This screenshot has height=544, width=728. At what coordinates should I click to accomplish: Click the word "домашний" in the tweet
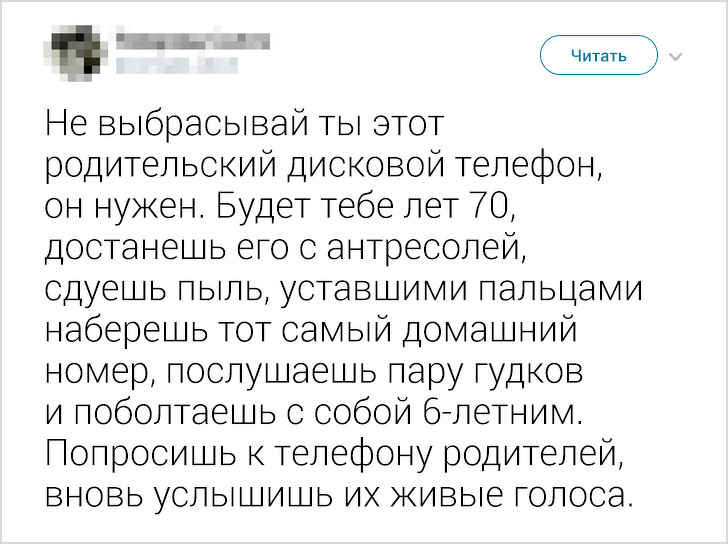(494, 330)
